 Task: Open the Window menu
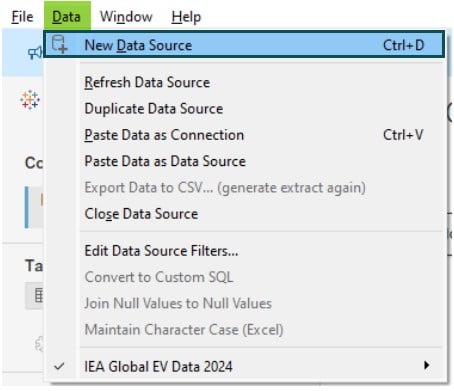click(126, 17)
